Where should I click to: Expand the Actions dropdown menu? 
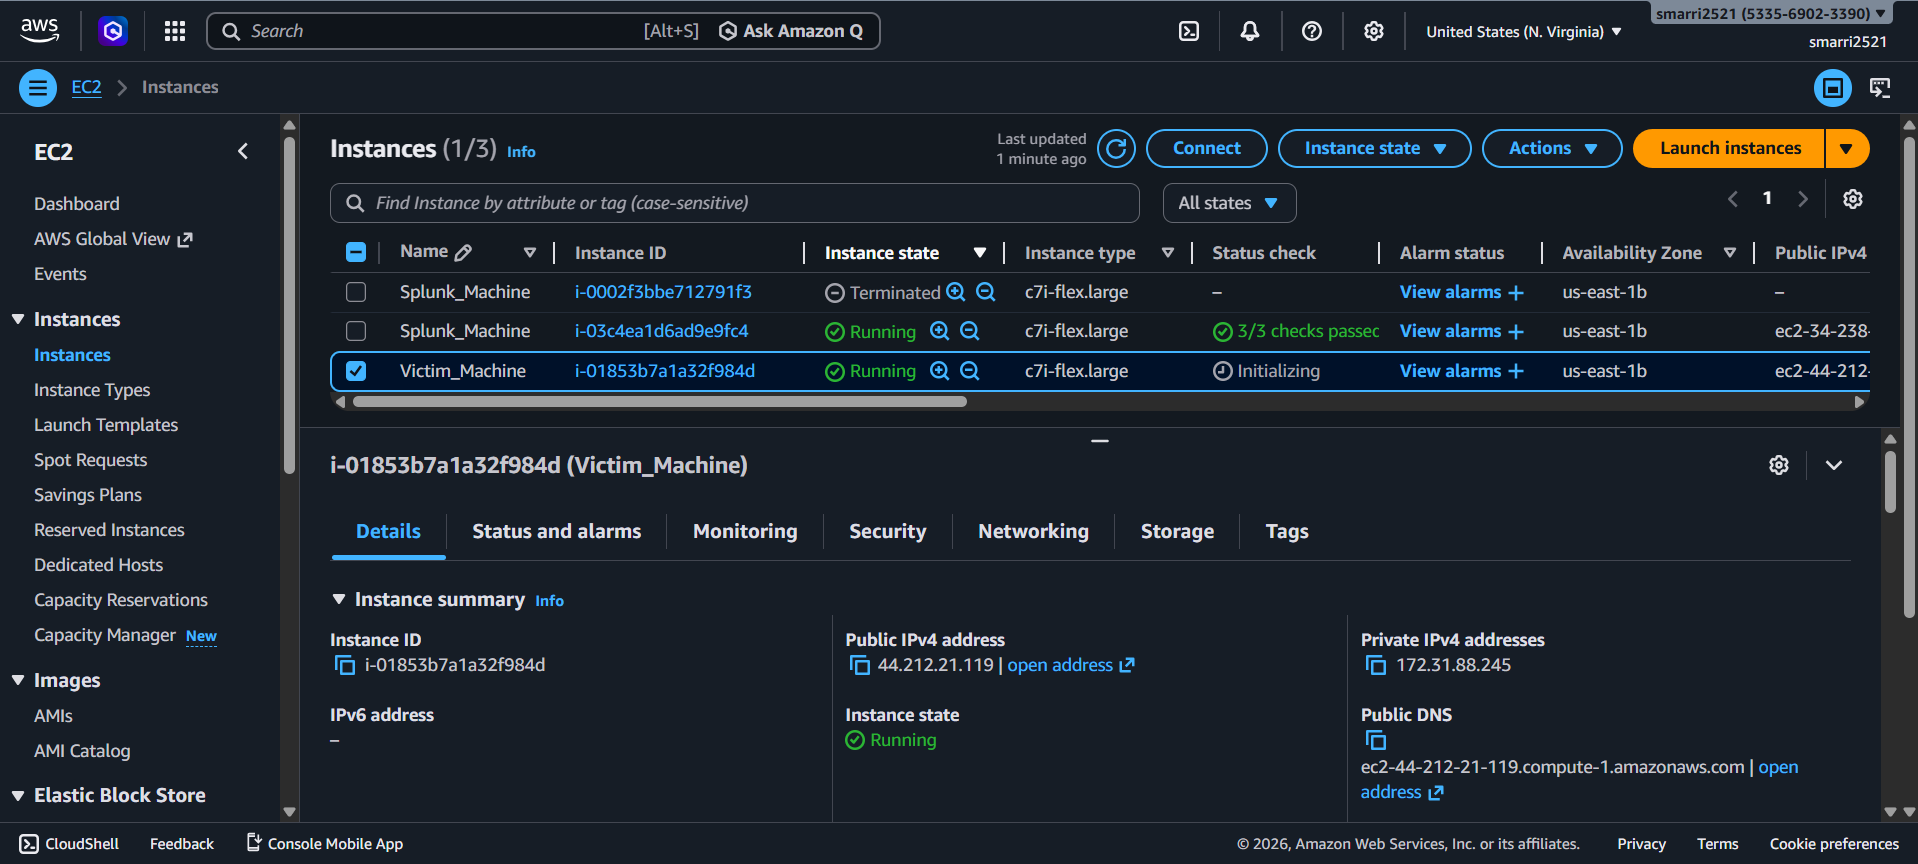coord(1551,149)
